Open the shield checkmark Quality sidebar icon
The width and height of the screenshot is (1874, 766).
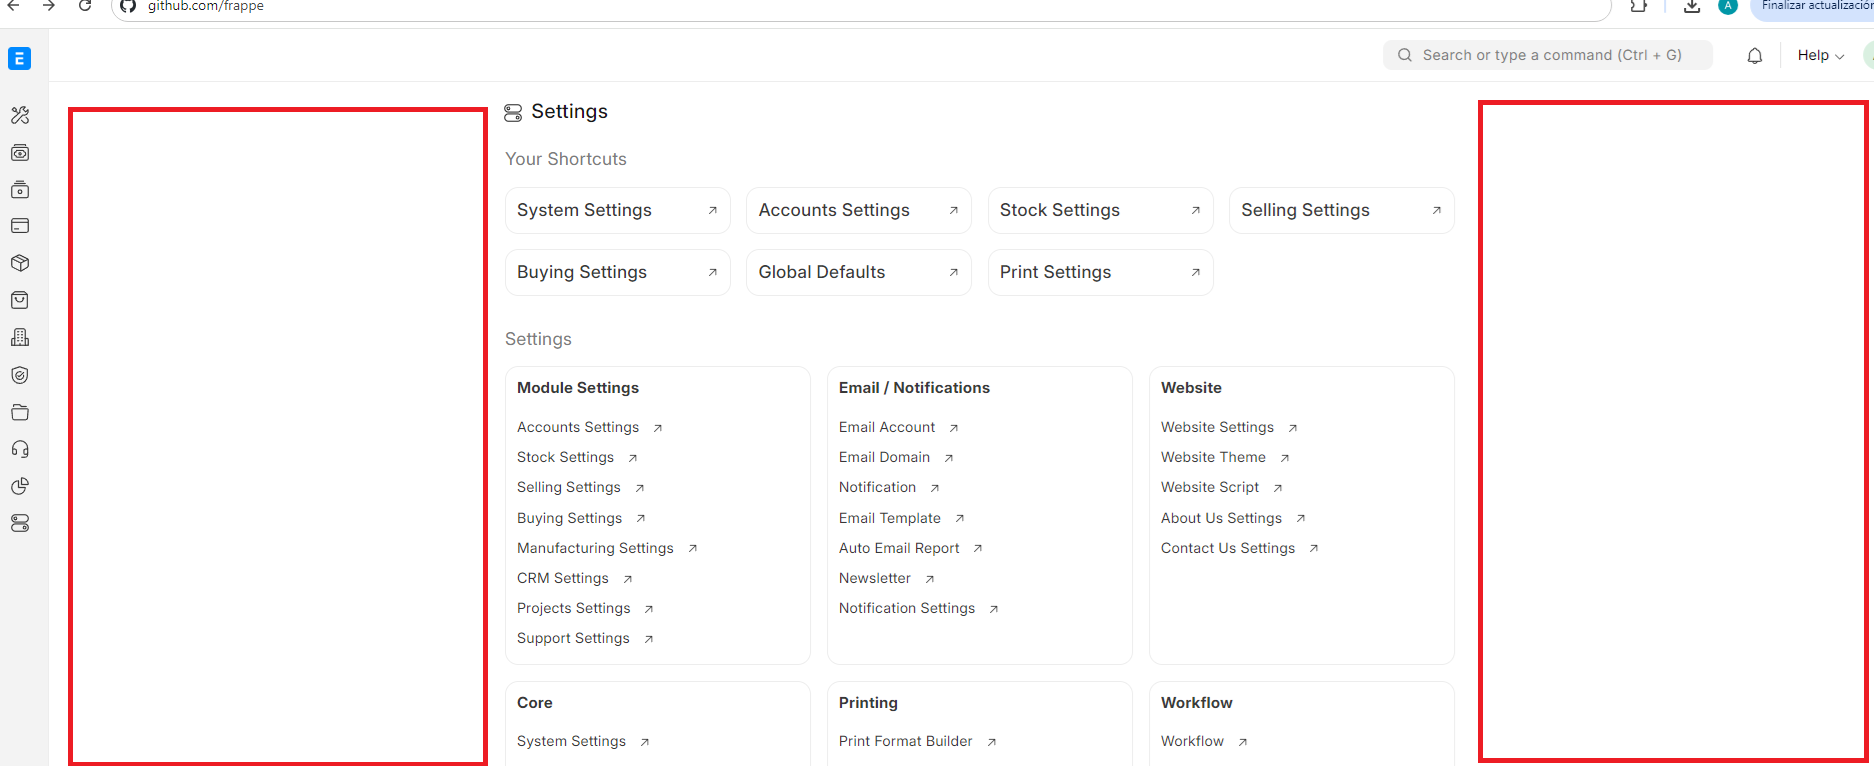coord(20,375)
